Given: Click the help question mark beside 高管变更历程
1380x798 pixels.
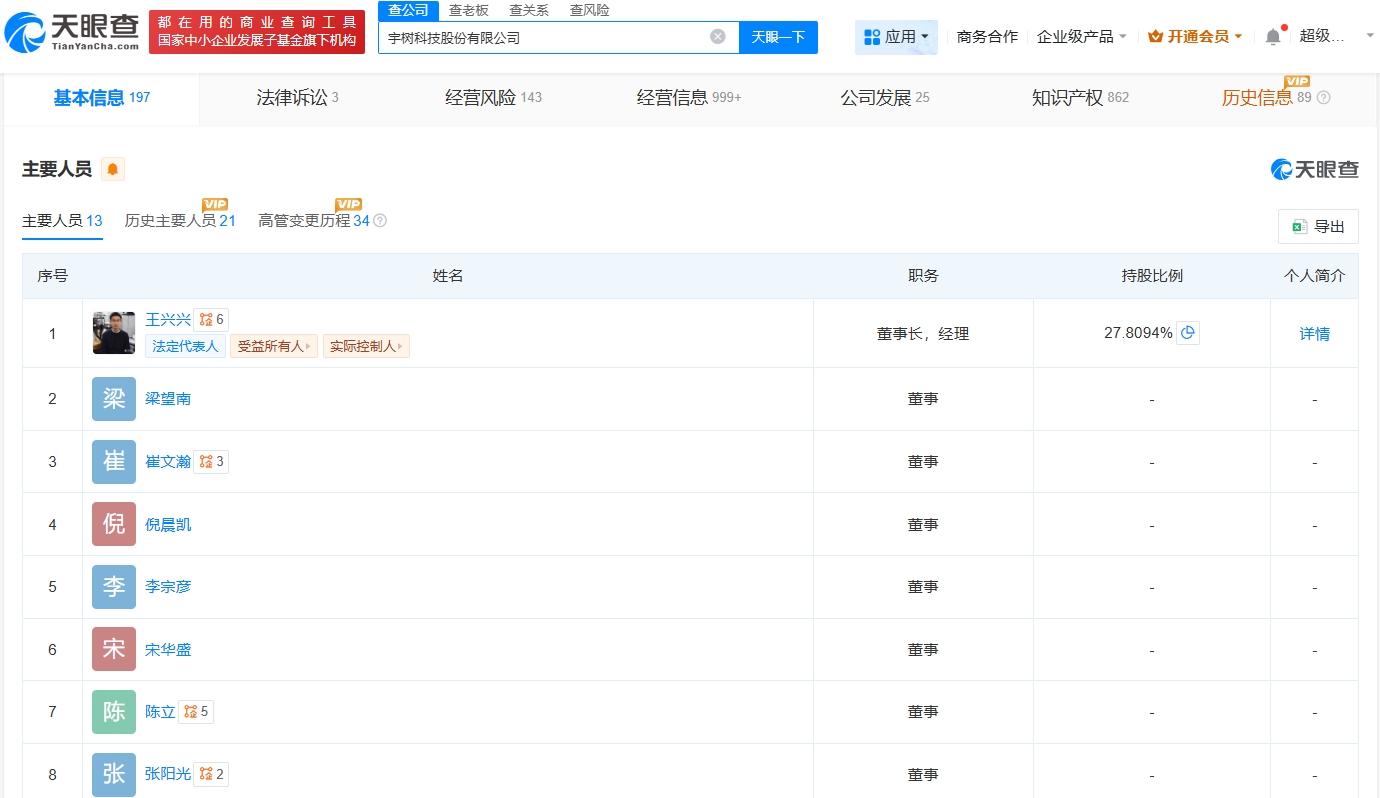Looking at the screenshot, I should 380,221.
